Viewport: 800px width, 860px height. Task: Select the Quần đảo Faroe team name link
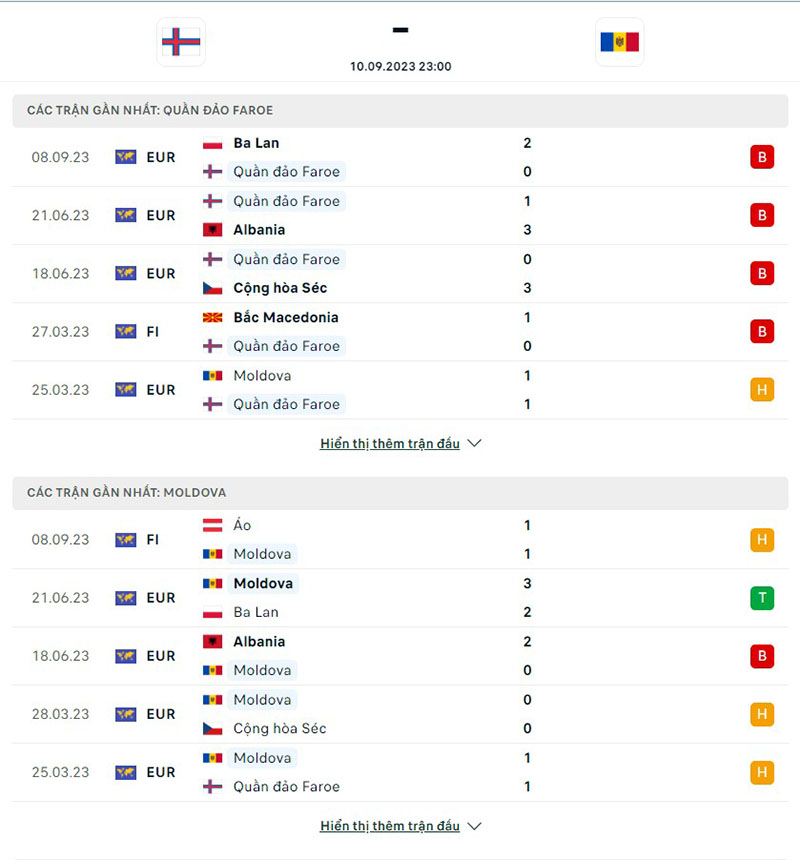tap(287, 171)
